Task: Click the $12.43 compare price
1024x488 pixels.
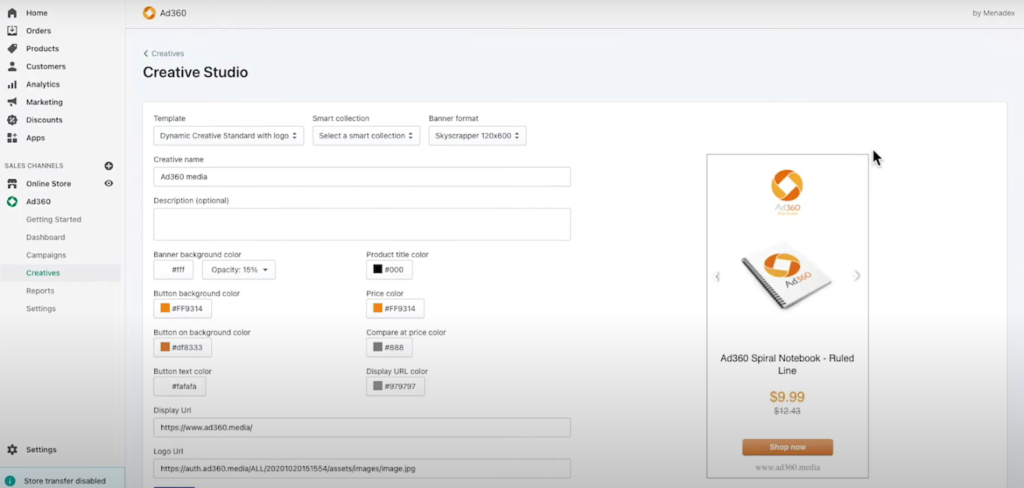Action: (x=787, y=412)
